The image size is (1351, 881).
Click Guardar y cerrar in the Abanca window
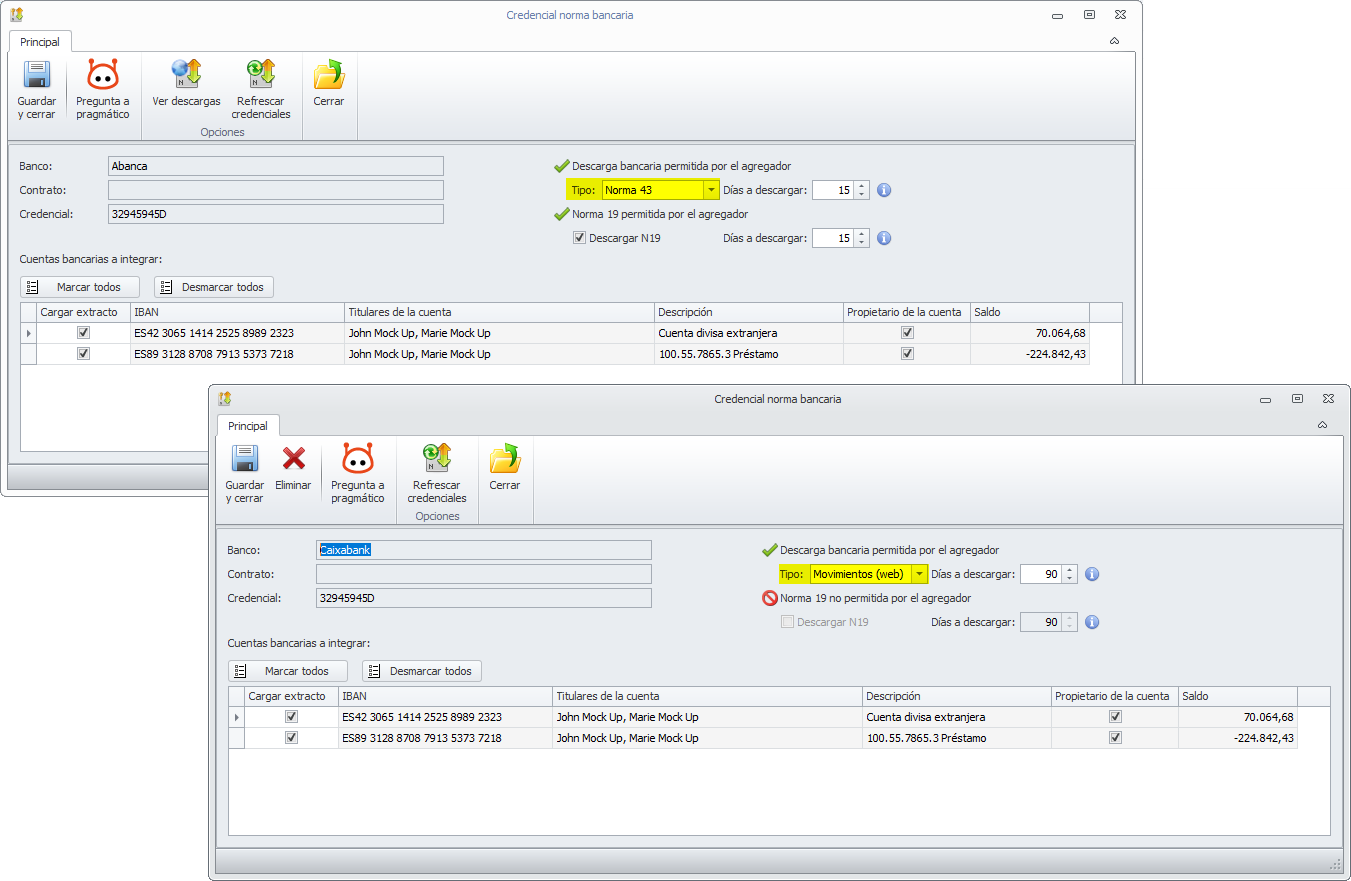point(37,90)
